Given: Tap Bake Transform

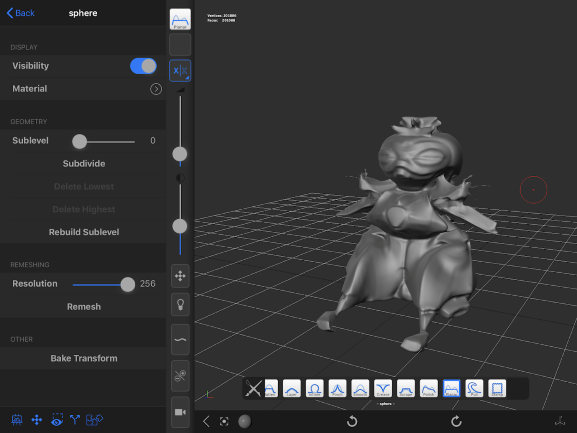Looking at the screenshot, I should [x=84, y=359].
